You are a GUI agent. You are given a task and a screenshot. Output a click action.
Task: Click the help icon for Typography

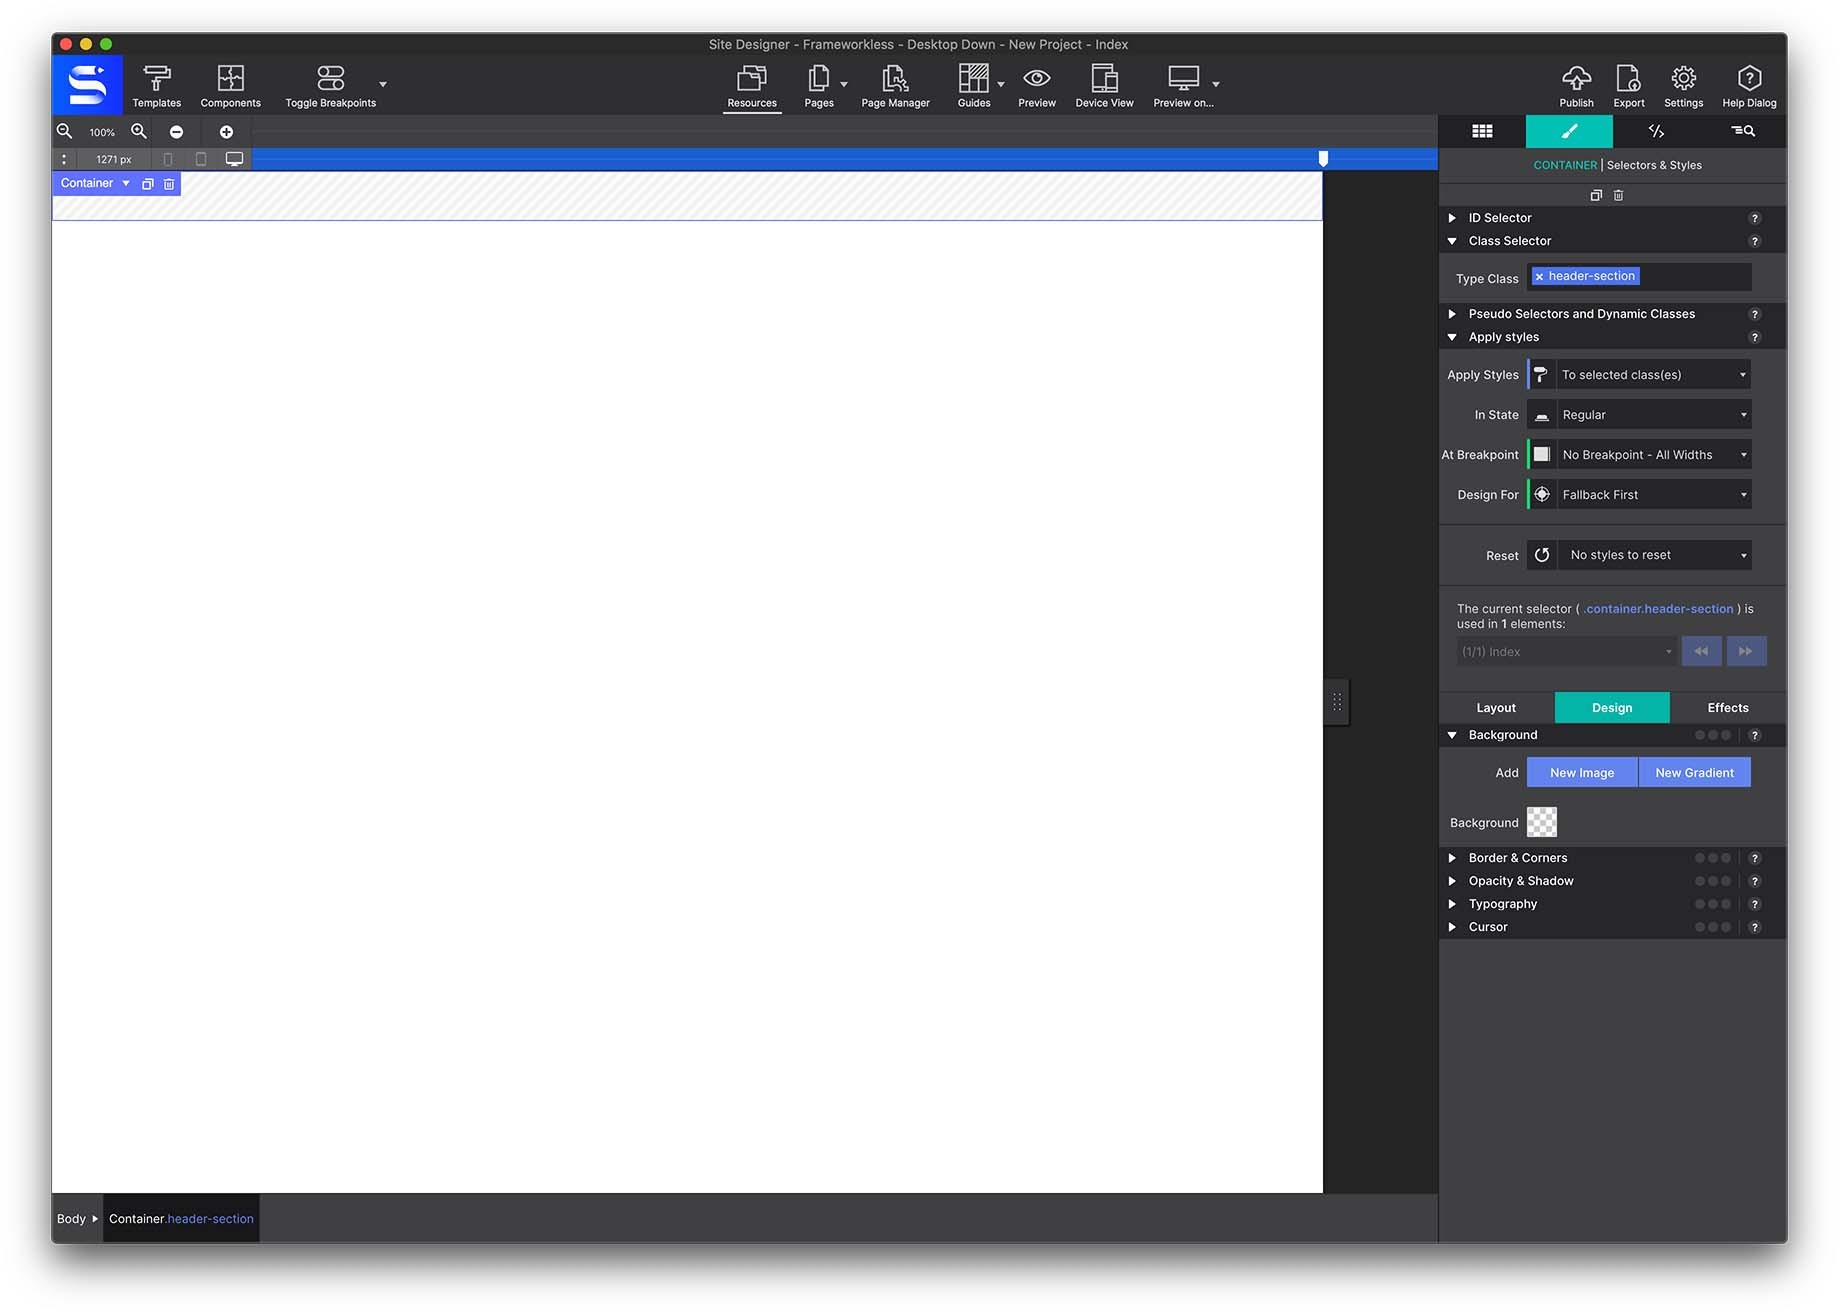tap(1755, 904)
